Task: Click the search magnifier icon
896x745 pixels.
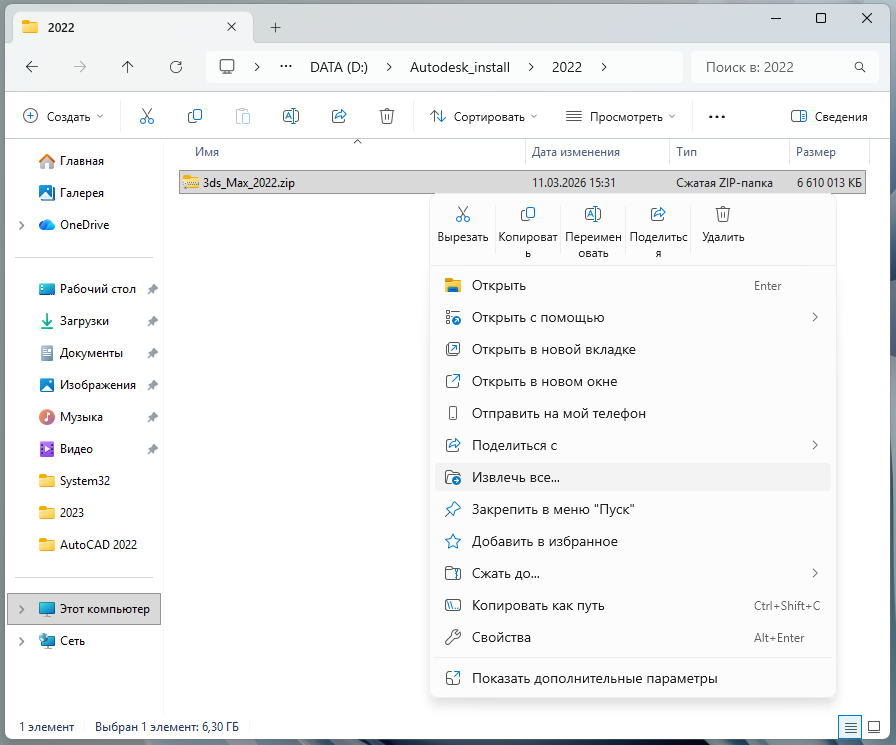Action: click(859, 67)
